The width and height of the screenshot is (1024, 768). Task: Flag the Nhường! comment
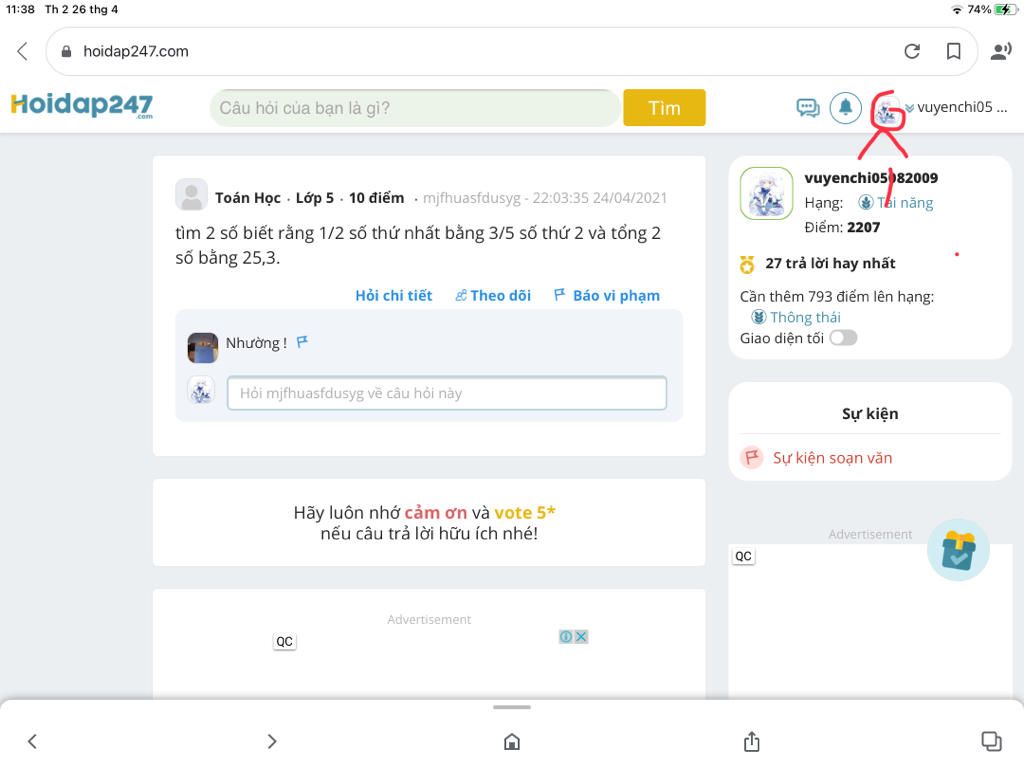(x=302, y=342)
